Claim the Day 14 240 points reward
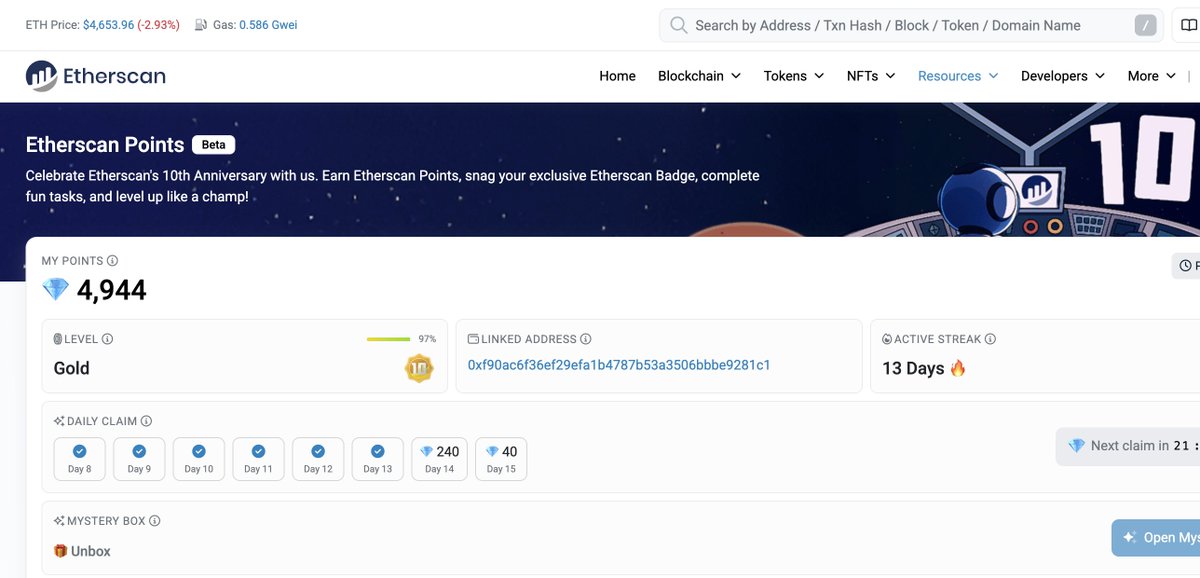Screen dimensions: 1200x578 [x=440, y=459]
